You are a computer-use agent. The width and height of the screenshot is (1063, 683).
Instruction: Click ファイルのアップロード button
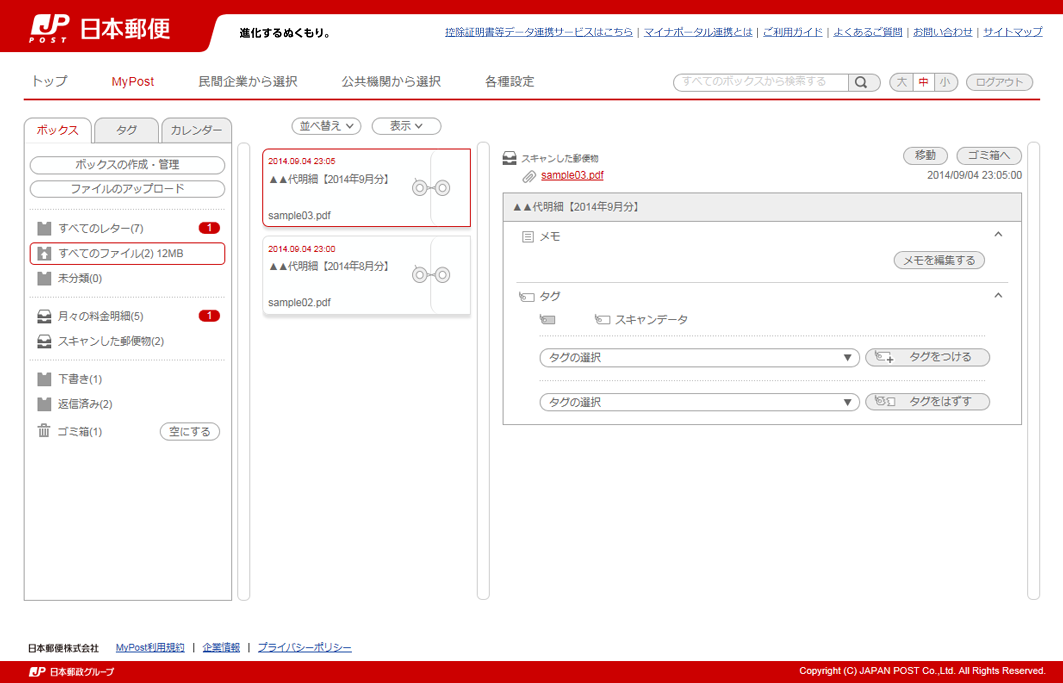pyautogui.click(x=127, y=189)
